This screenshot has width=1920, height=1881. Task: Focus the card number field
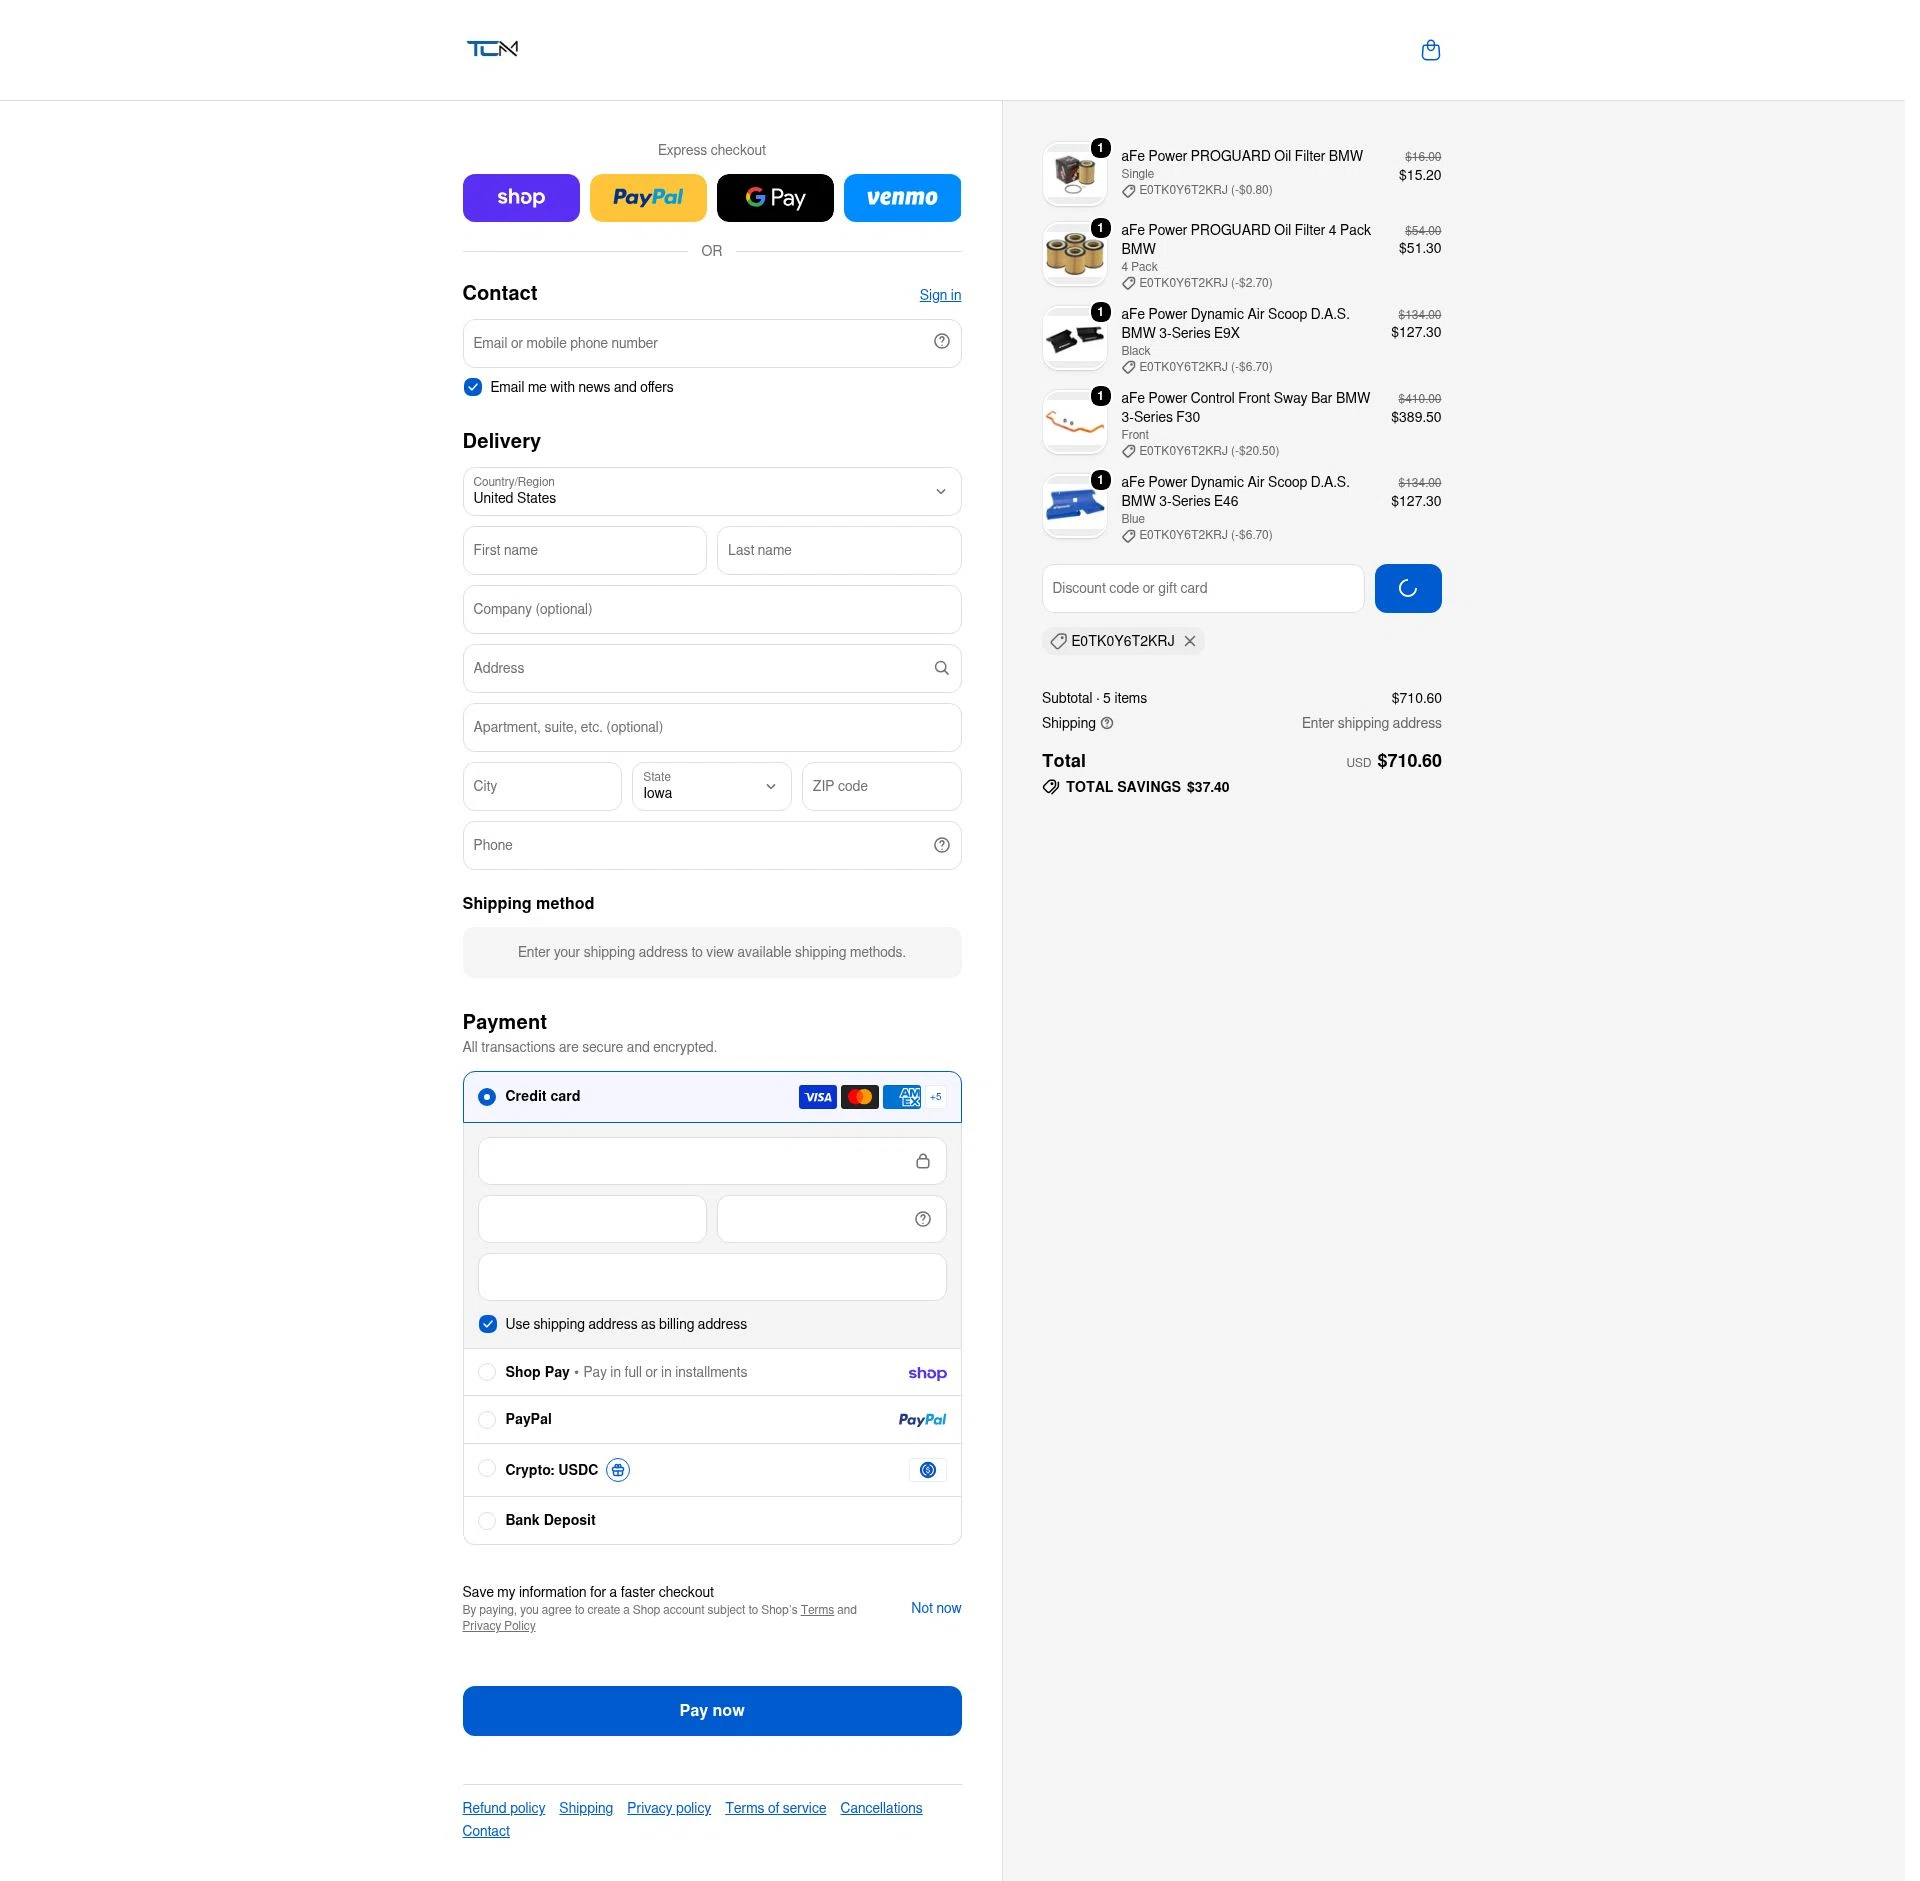click(712, 1161)
